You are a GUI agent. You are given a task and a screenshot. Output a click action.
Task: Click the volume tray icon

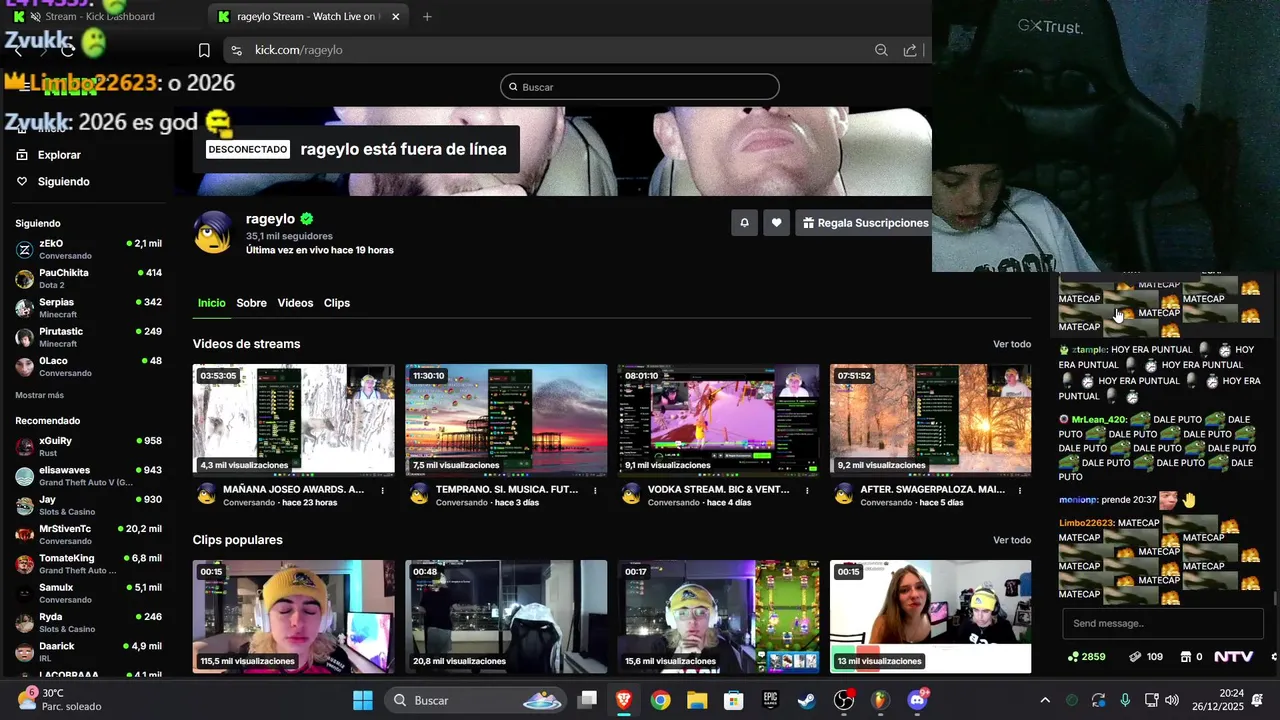tap(1172, 700)
